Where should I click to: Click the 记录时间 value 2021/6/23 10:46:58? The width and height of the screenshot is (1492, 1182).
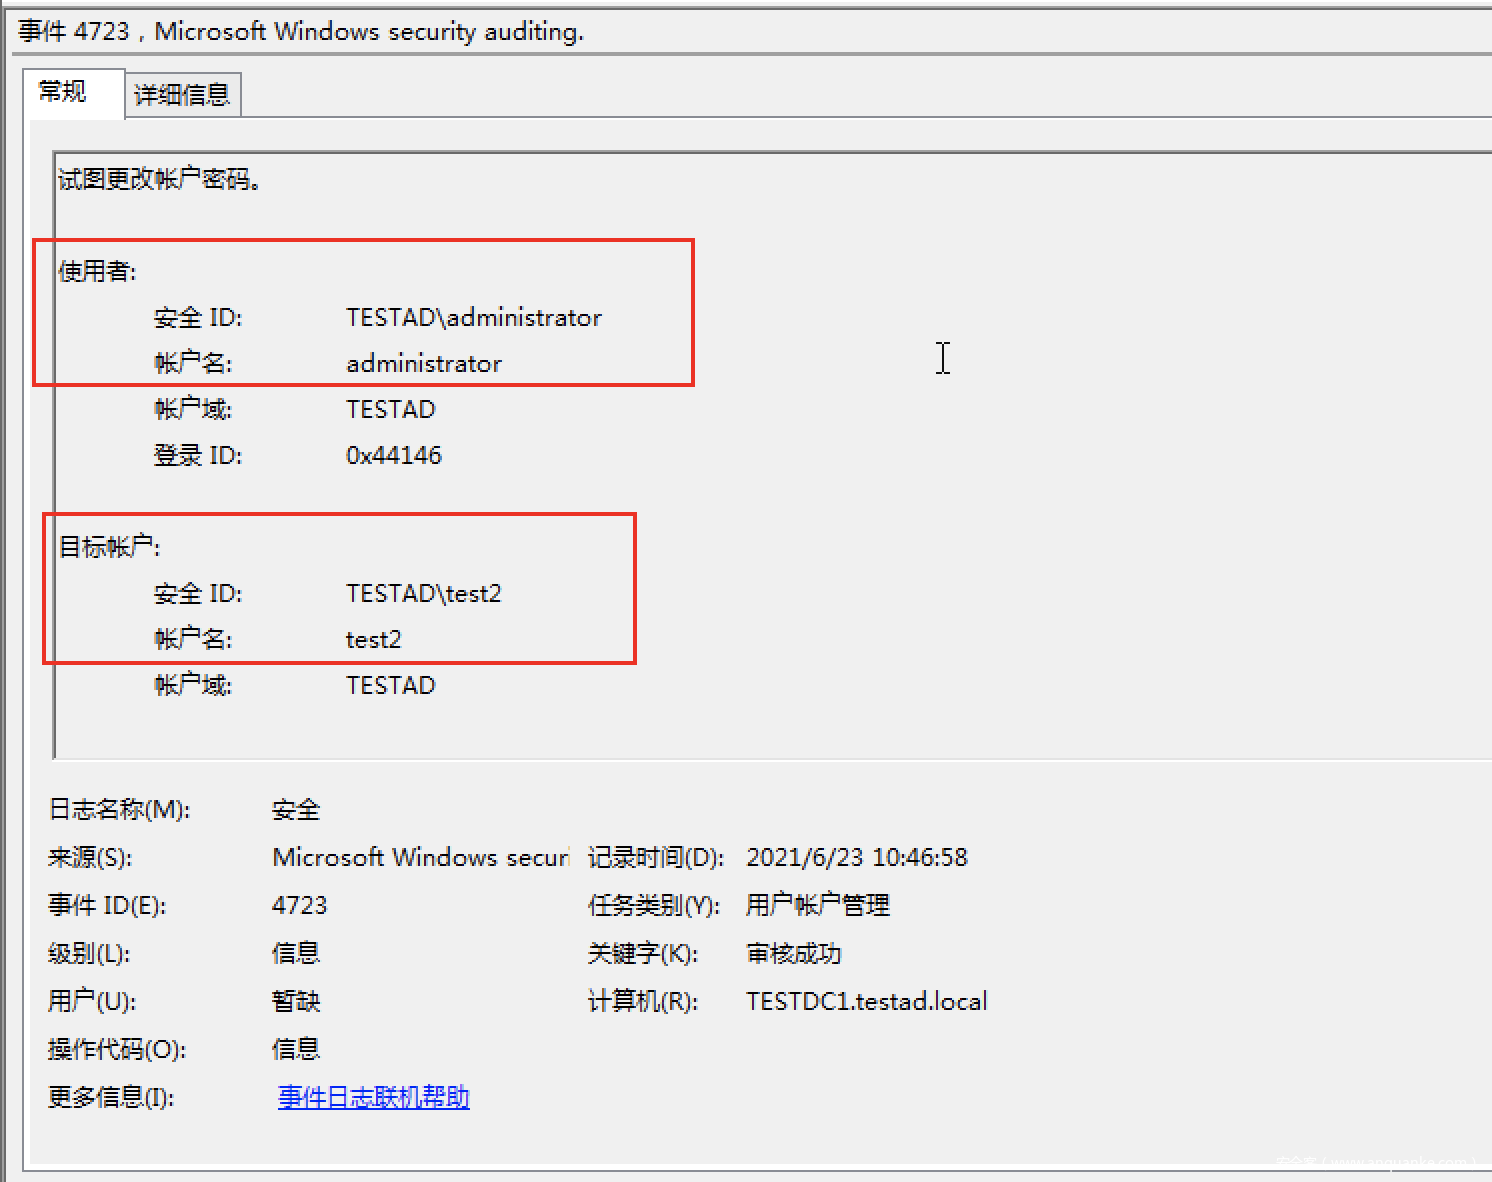point(857,857)
